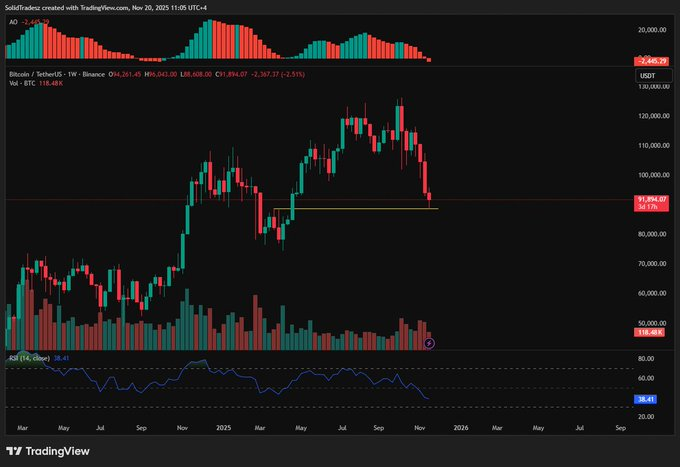Screen dimensions: 680x467
Task: Click the RSI 38.41 blue axis label
Action: (x=645, y=399)
